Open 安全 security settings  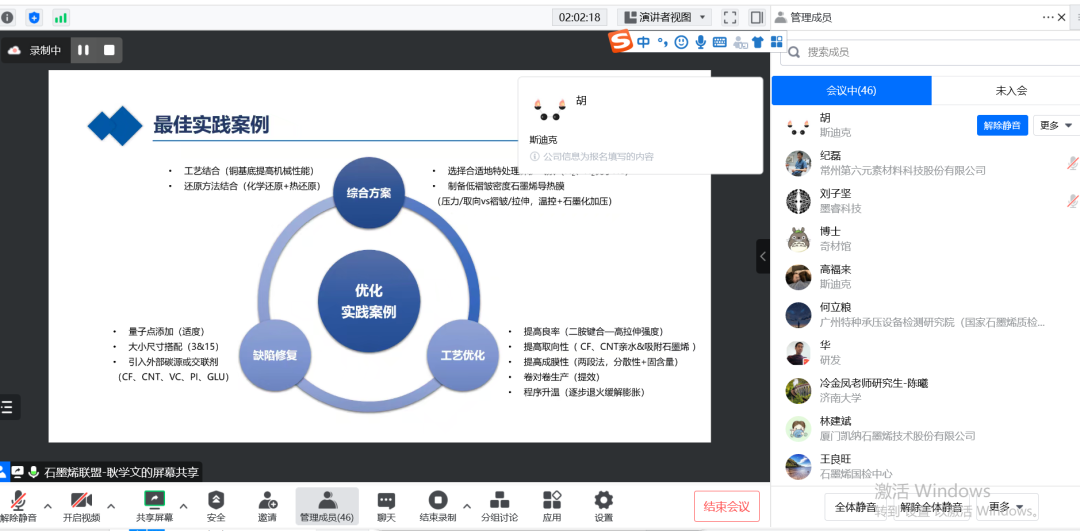click(x=216, y=507)
